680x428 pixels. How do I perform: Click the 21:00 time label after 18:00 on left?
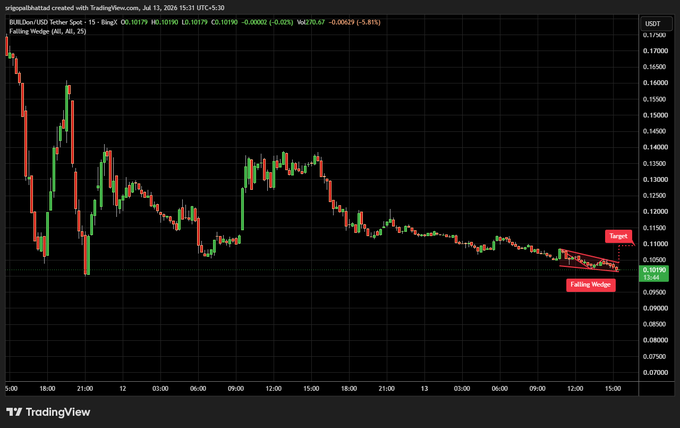point(85,389)
